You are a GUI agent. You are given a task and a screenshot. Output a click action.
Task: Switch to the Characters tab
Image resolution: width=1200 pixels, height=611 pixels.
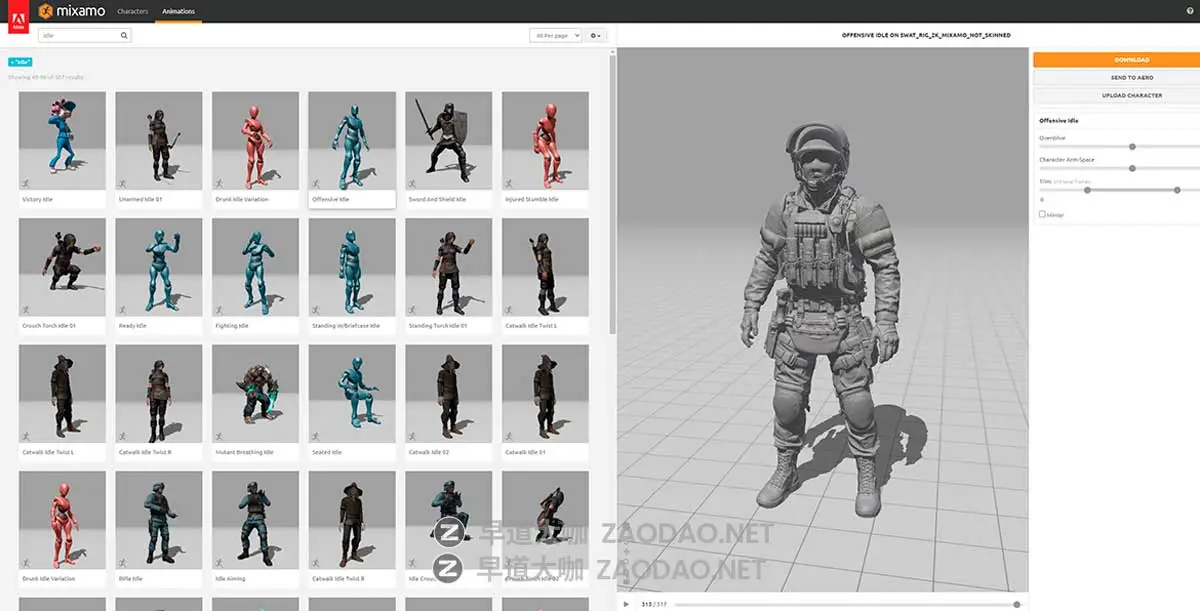pos(132,11)
